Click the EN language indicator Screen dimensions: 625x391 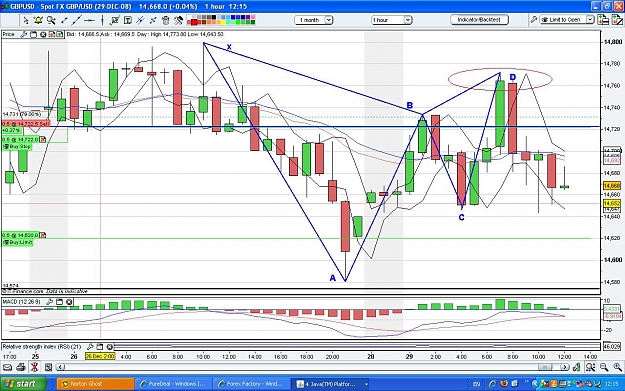476,384
